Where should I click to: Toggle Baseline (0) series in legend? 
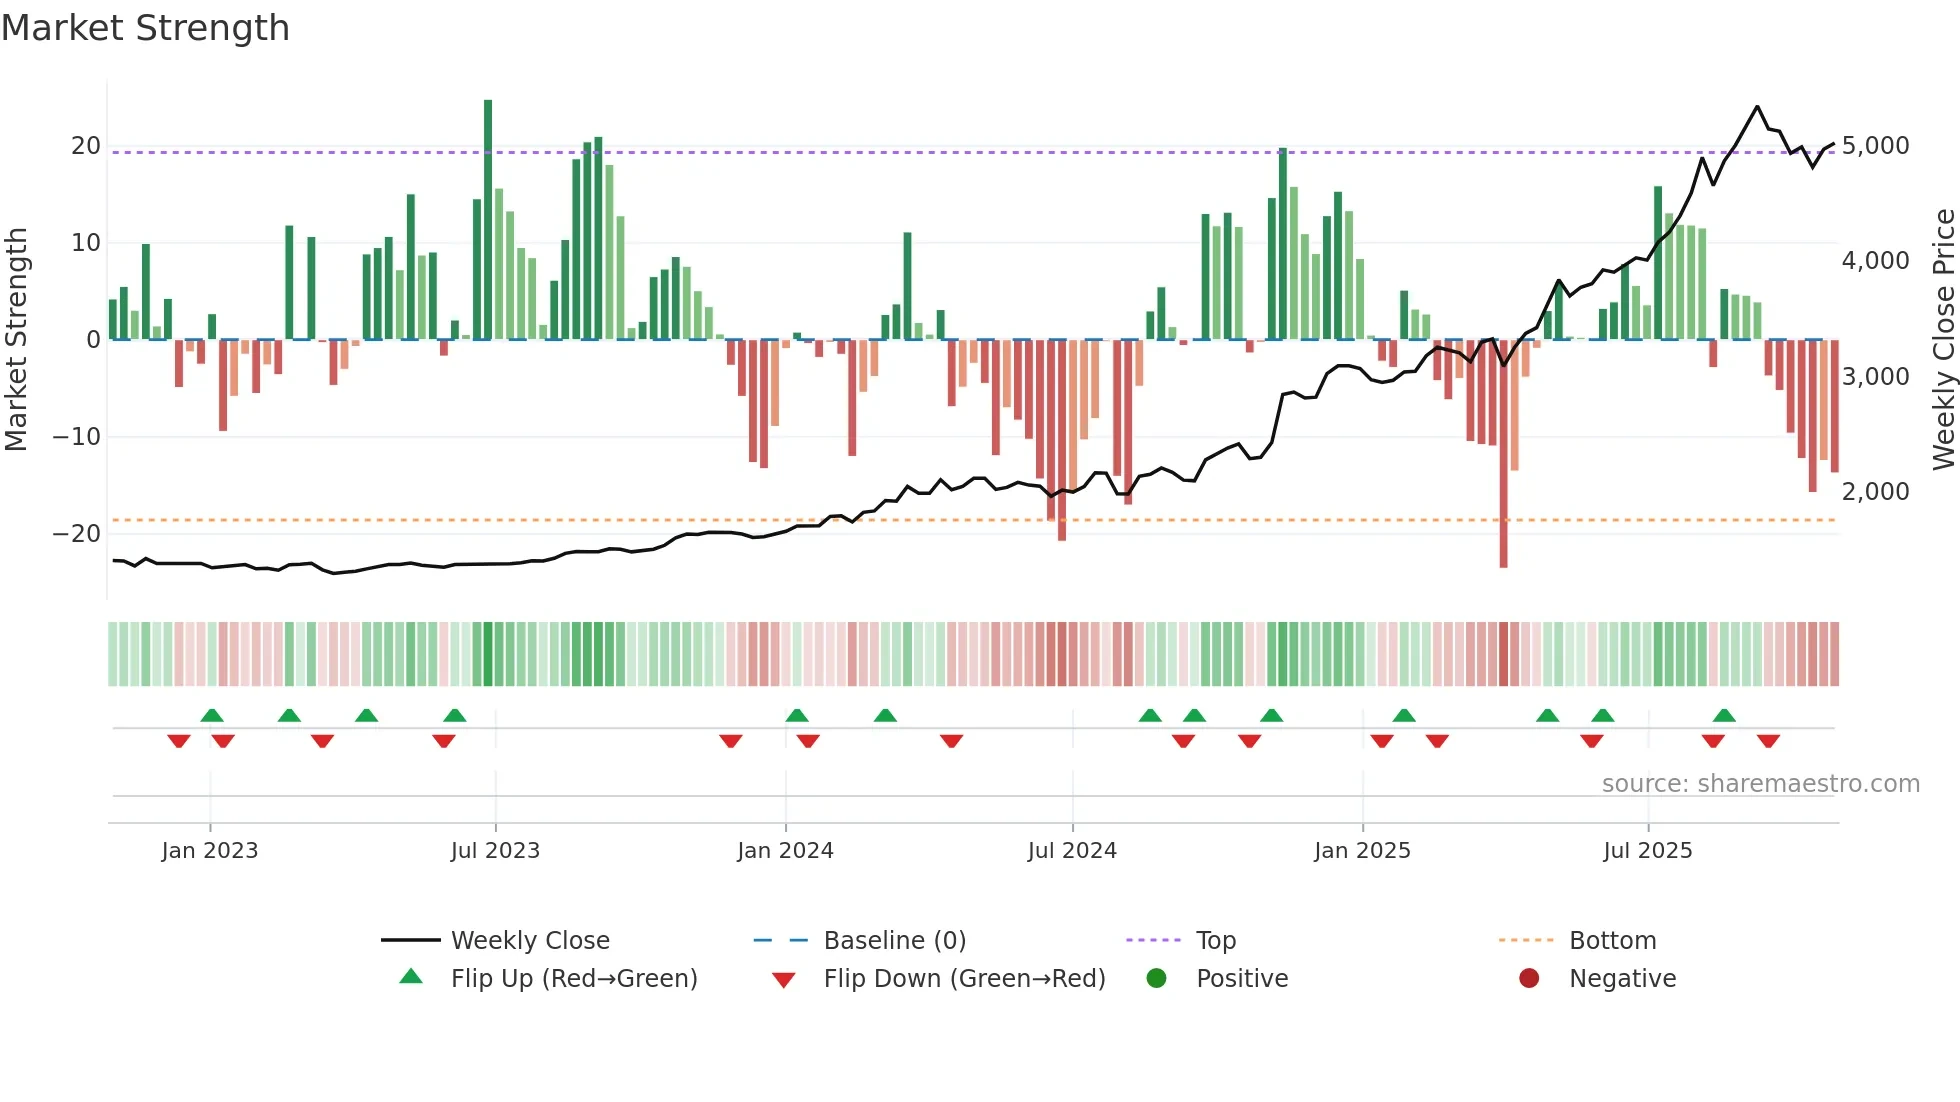tap(894, 940)
